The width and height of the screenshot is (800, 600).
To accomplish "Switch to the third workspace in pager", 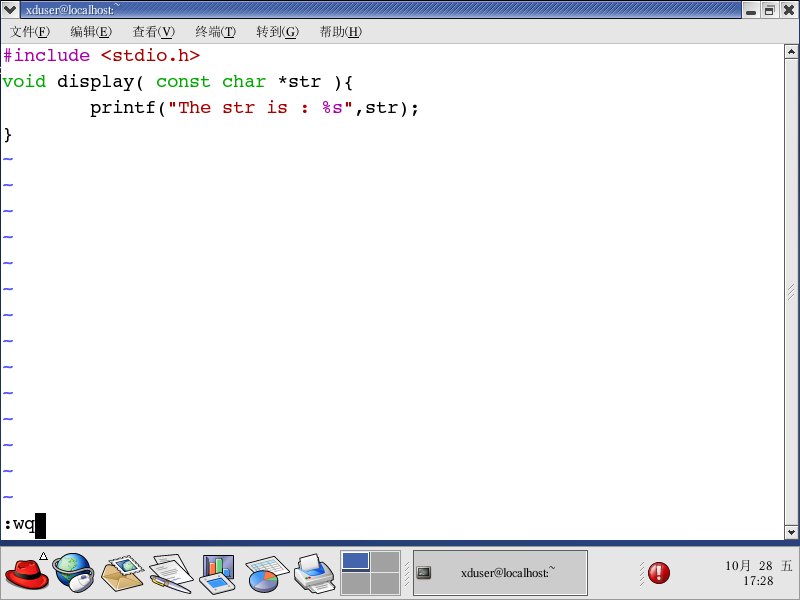I will (356, 583).
